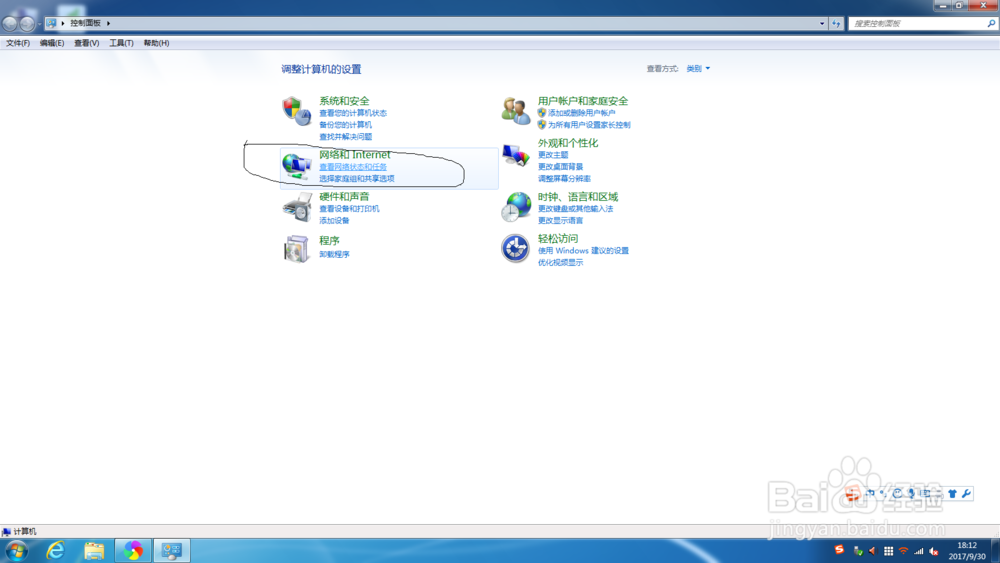Open the 网络和 Internet heading link

pos(355,154)
